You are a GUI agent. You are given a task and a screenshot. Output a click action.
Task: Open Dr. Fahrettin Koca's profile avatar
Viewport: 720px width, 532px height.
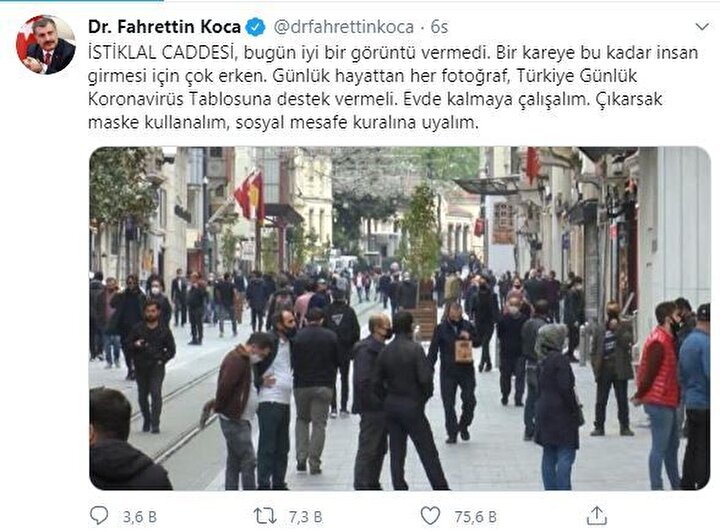coord(45,45)
